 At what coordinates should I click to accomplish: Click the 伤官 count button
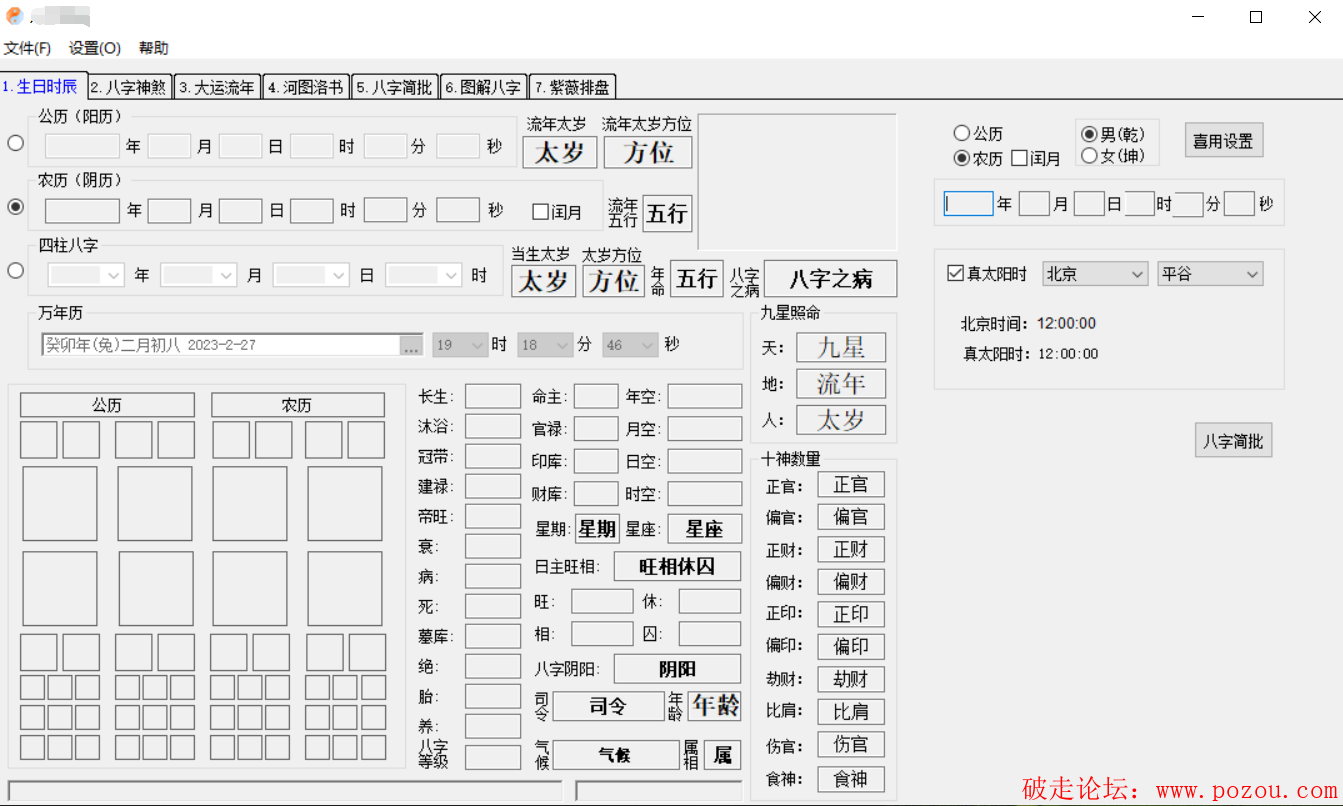(x=851, y=745)
